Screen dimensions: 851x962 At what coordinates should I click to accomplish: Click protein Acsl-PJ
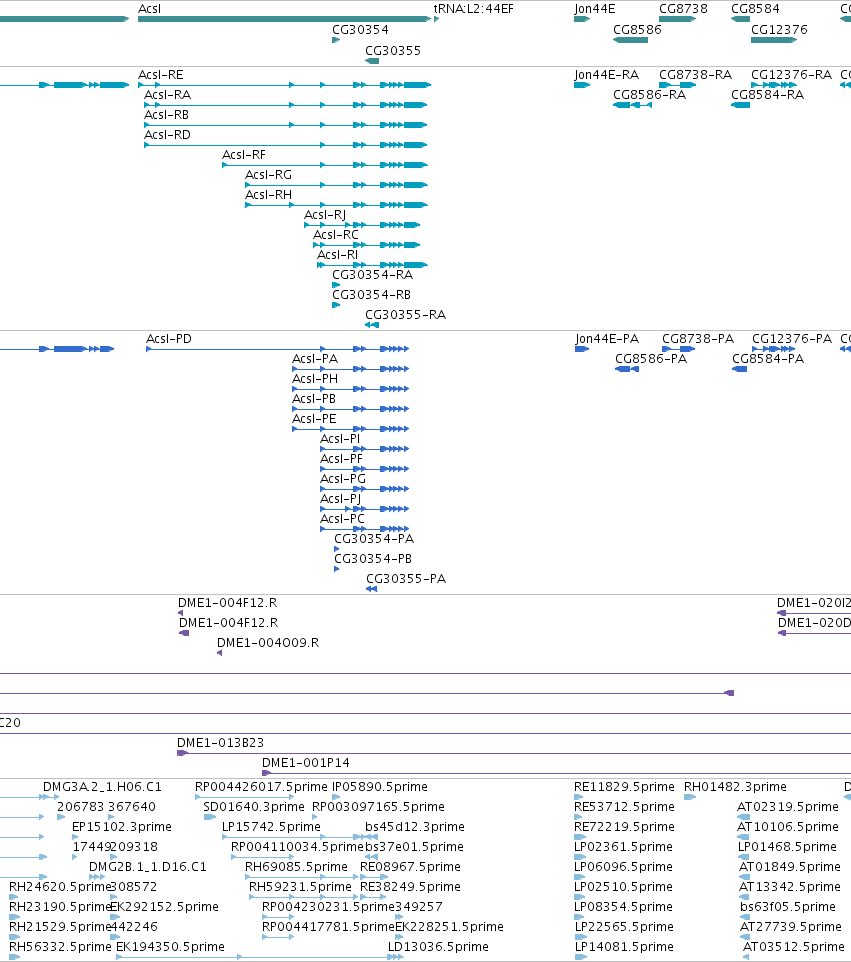coord(341,499)
